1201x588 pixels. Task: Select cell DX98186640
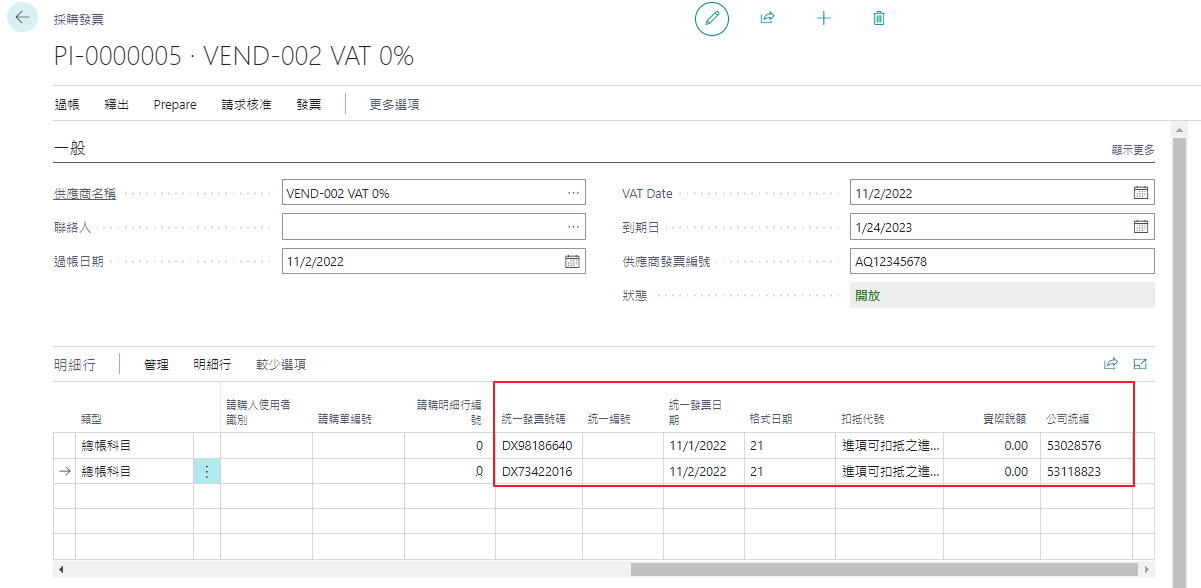click(538, 445)
